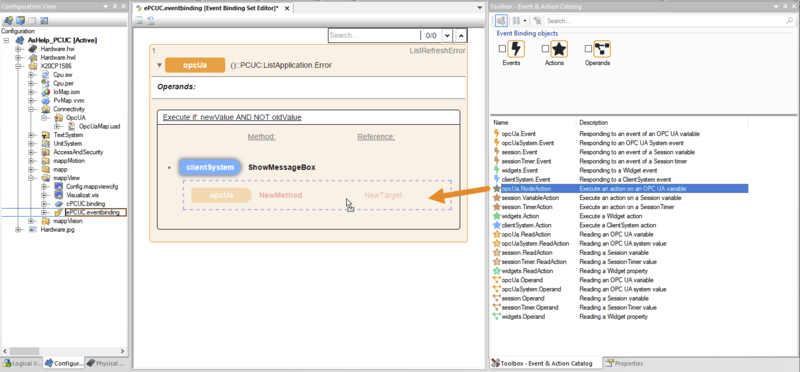This screenshot has height=372, width=800.
Task: Select the opcUa.NodeAction catalog row
Action: coord(620,189)
